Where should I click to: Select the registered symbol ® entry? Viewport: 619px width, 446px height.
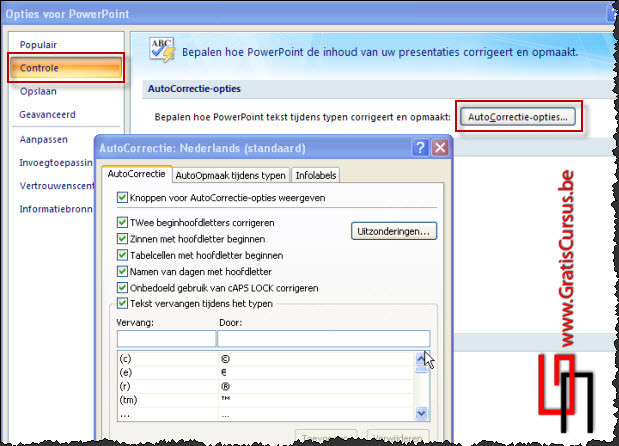[225, 386]
